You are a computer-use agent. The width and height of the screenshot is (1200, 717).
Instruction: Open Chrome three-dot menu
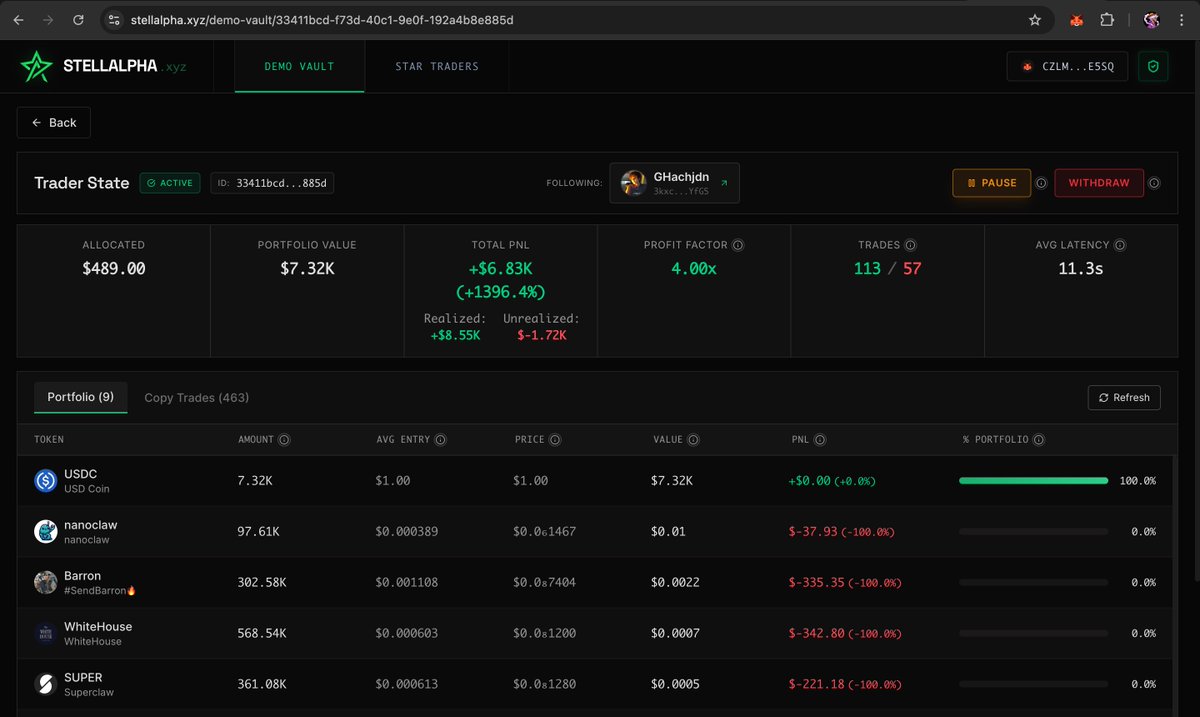click(x=1181, y=20)
